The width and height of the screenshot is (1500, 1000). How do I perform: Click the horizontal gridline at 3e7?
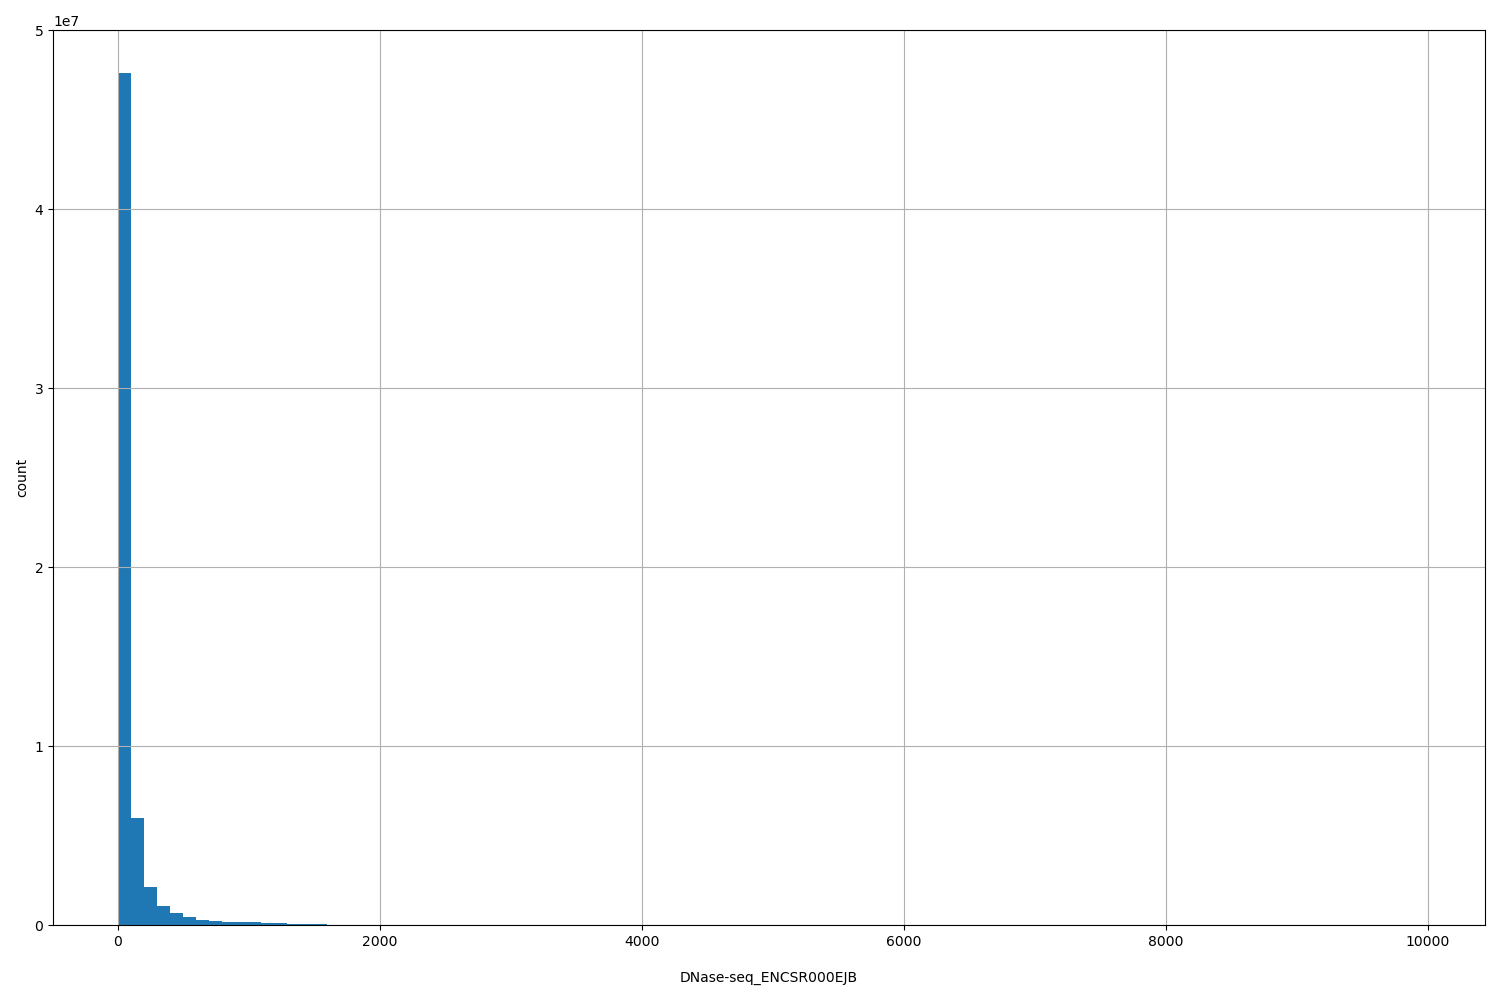(x=700, y=390)
